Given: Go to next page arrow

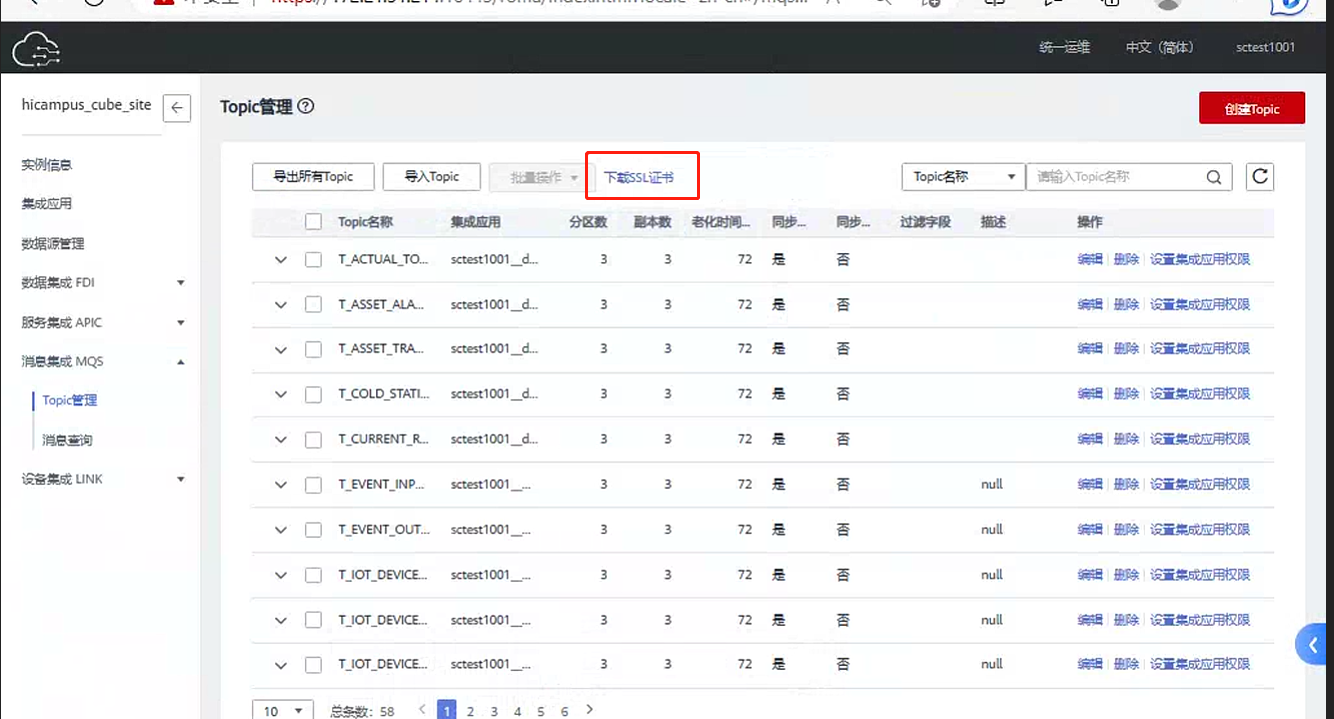Looking at the screenshot, I should point(590,710).
